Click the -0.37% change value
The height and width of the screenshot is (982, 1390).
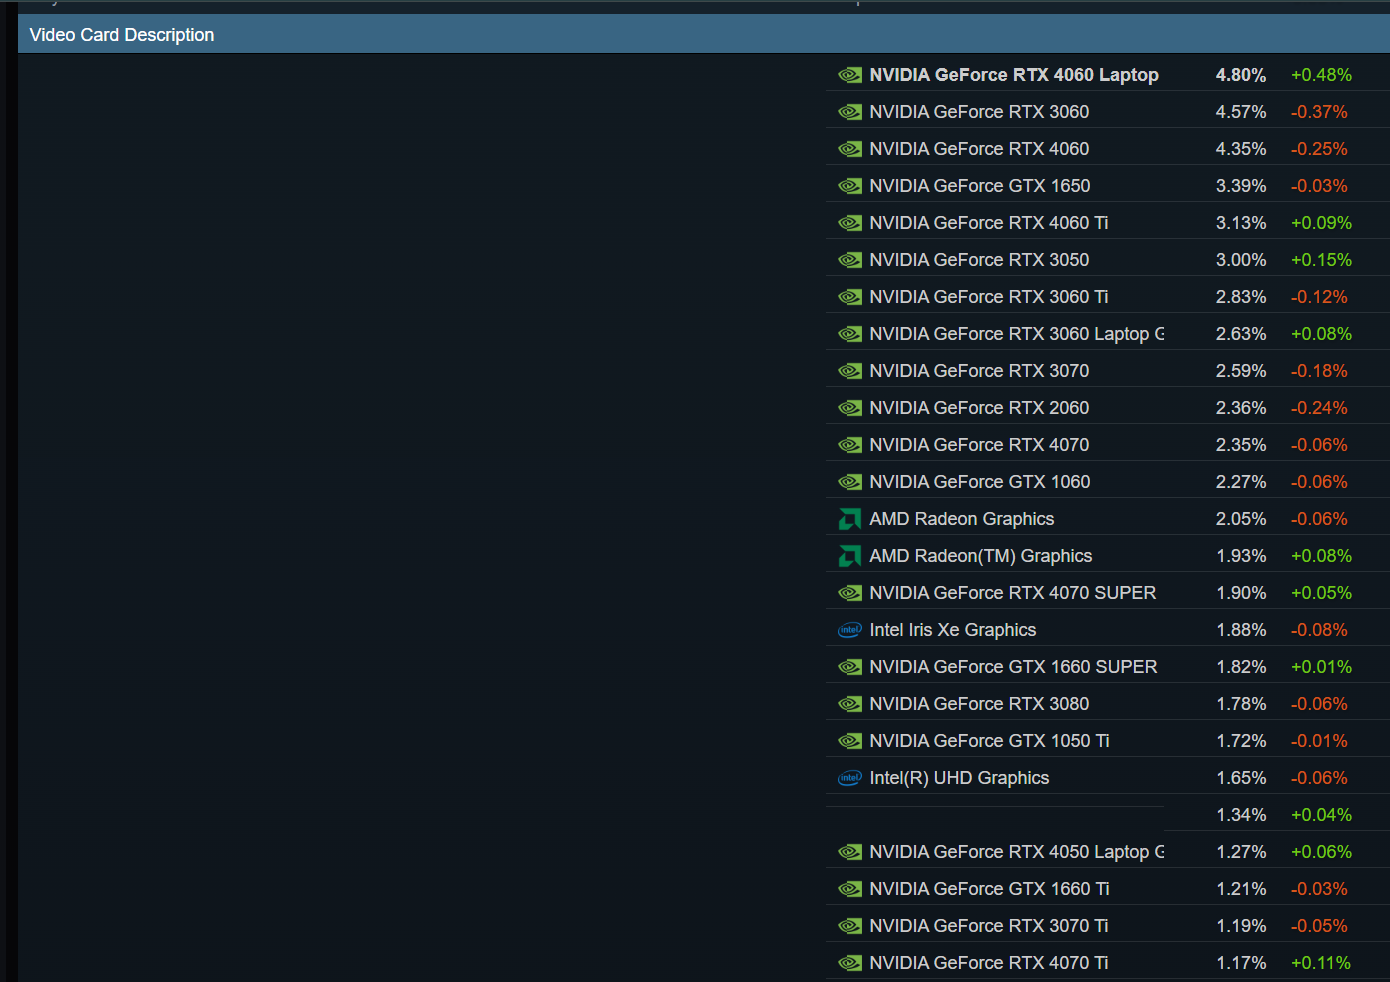(x=1319, y=112)
